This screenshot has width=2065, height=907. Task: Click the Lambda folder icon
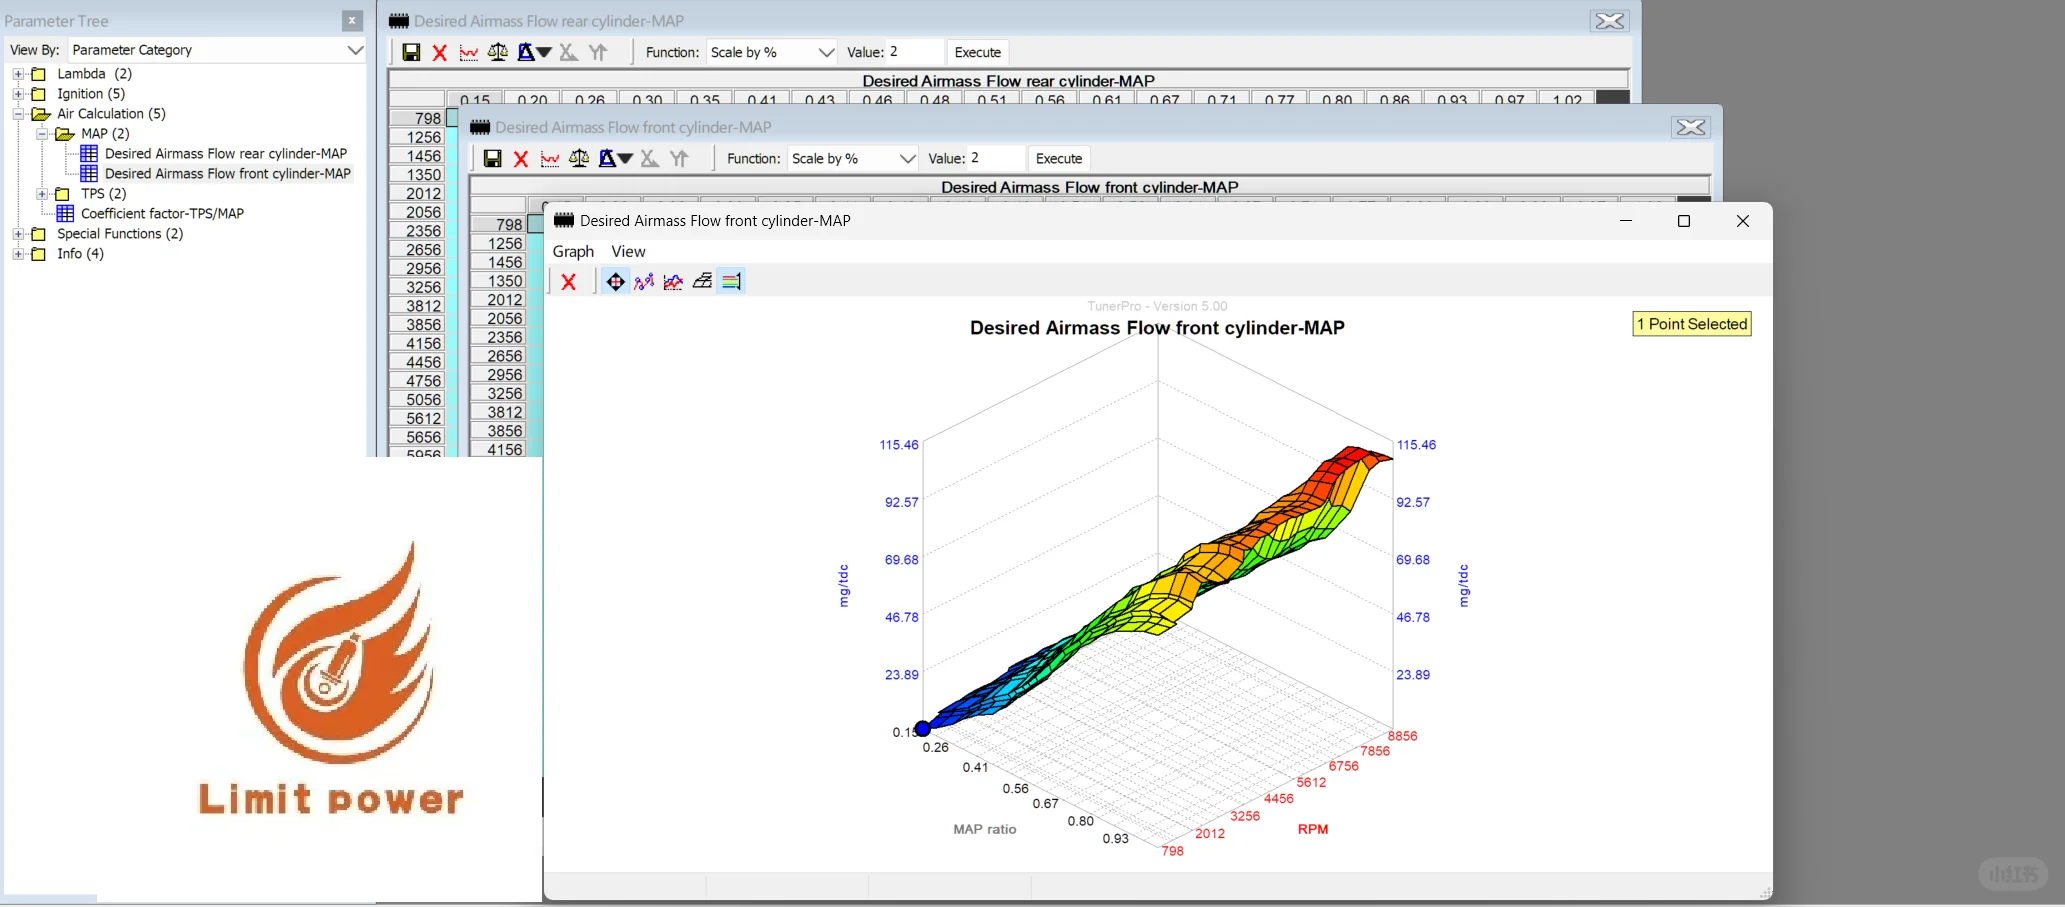coord(39,74)
